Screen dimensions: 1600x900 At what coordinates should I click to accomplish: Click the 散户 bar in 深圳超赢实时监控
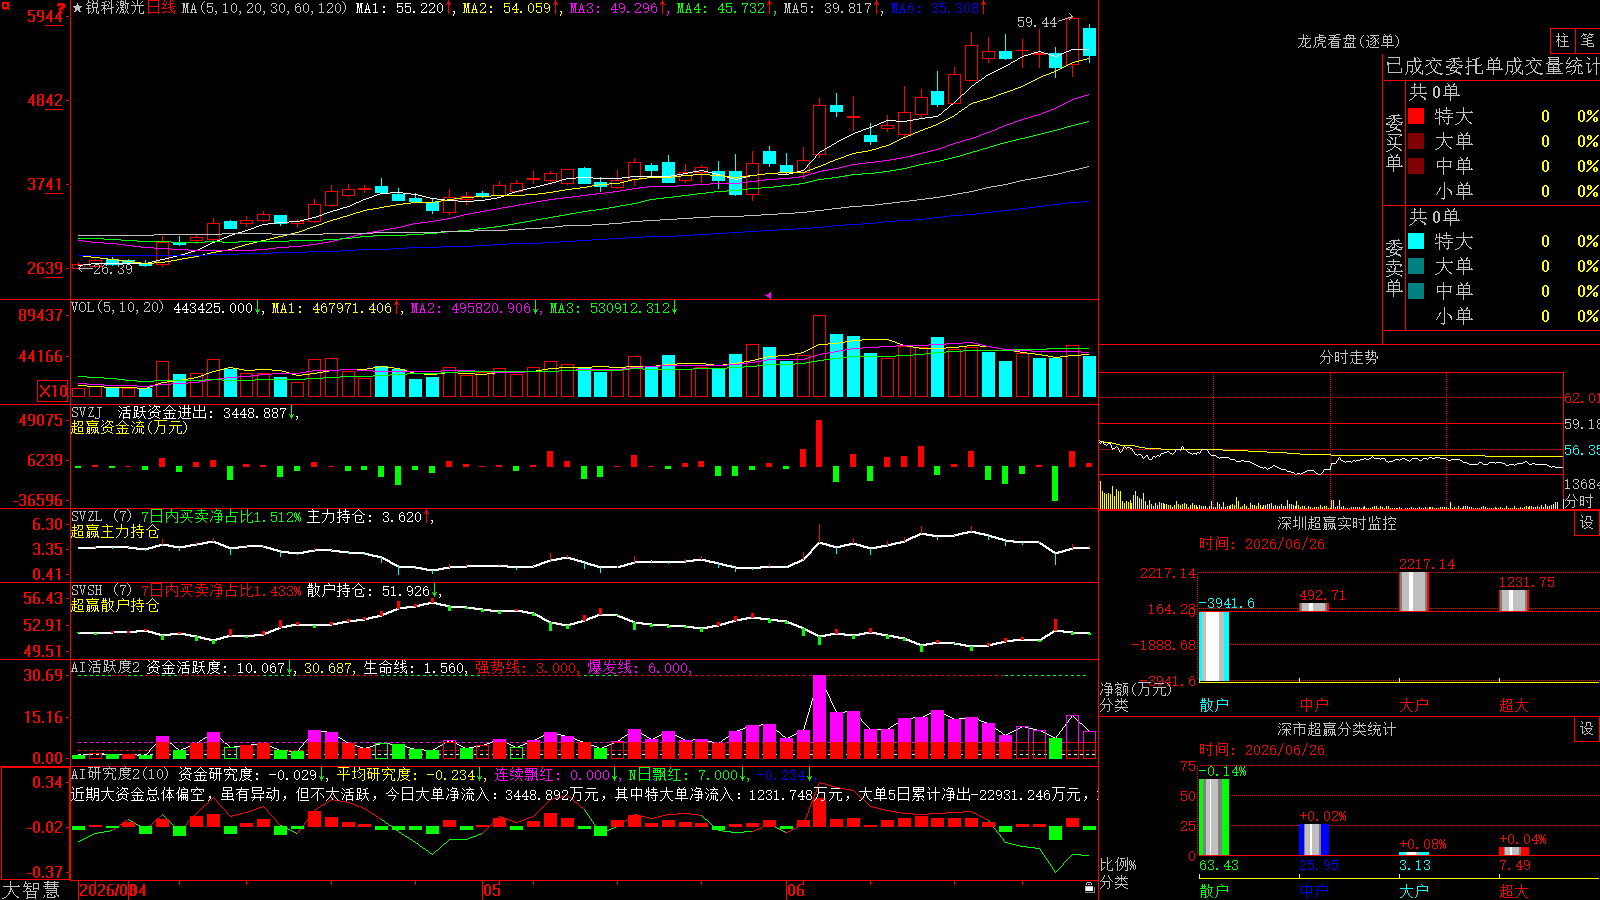point(1214,645)
